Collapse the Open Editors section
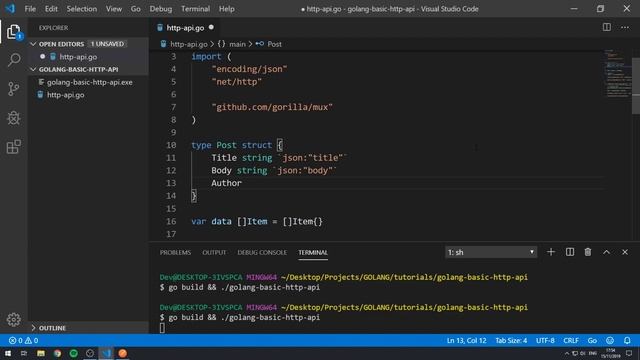Viewport: 640px width, 360px height. pyautogui.click(x=33, y=44)
